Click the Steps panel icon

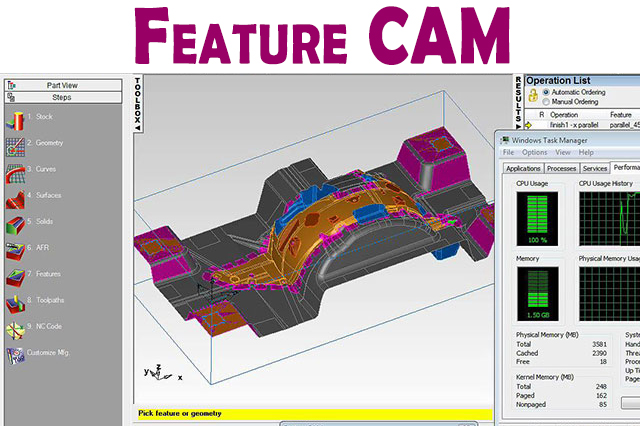pyautogui.click(x=11, y=97)
